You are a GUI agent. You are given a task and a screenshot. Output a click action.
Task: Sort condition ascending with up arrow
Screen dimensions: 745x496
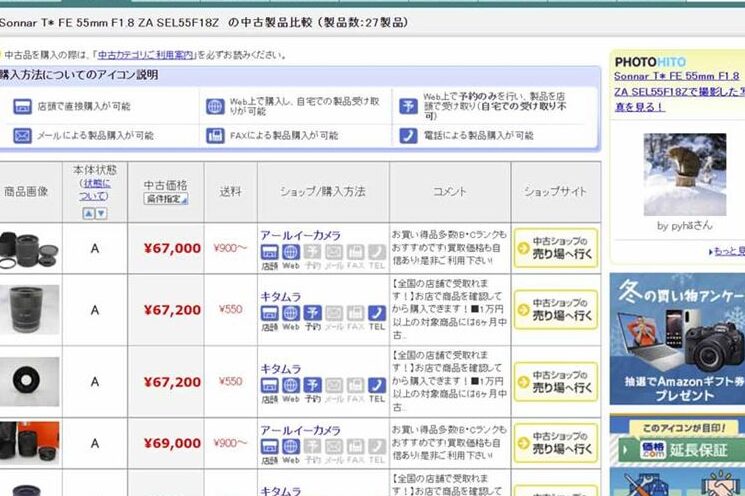coord(88,213)
